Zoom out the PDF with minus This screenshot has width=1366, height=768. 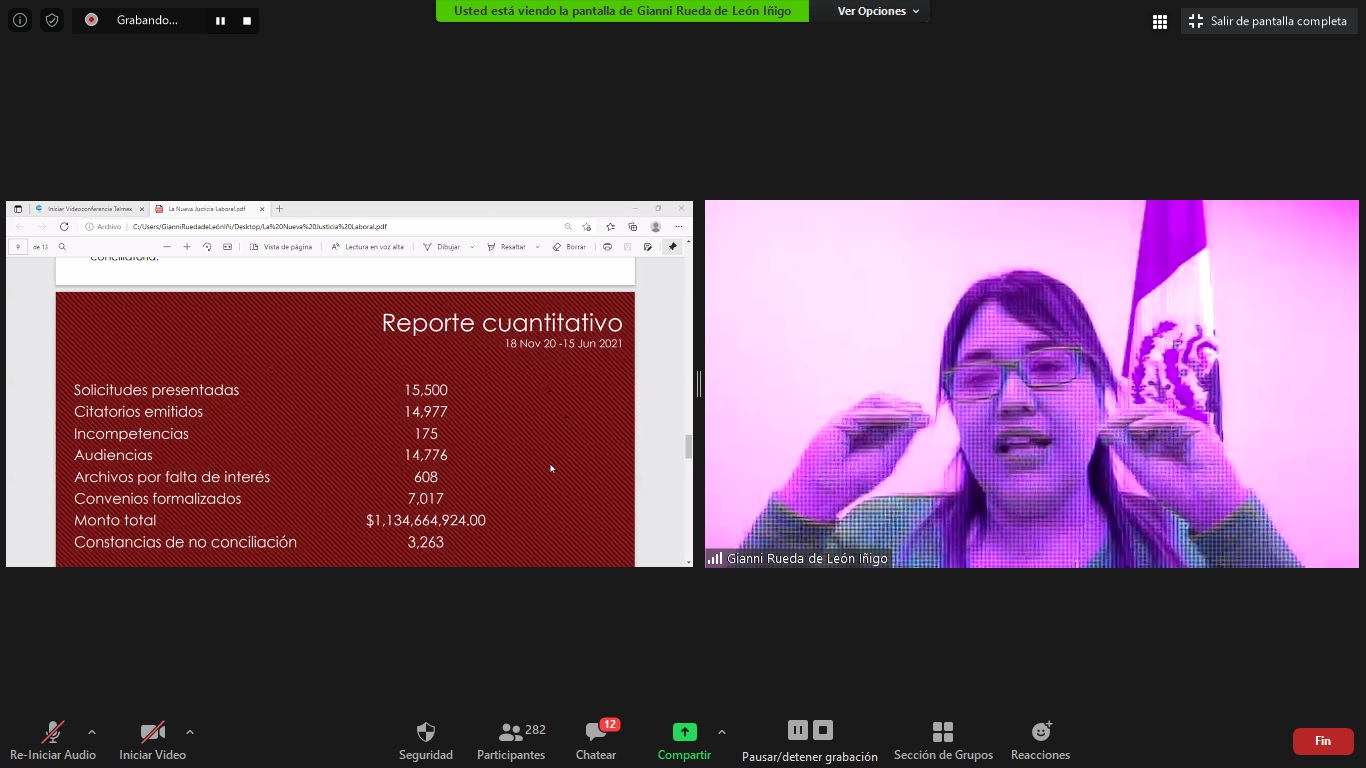tap(166, 247)
